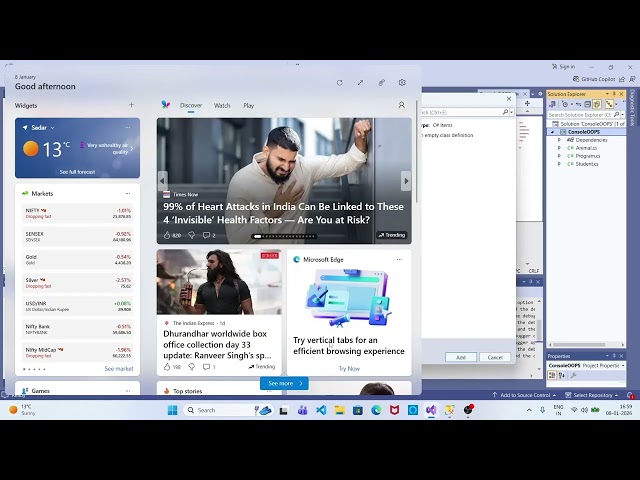
Task: Show hidden system tray icons
Action: coord(529,410)
